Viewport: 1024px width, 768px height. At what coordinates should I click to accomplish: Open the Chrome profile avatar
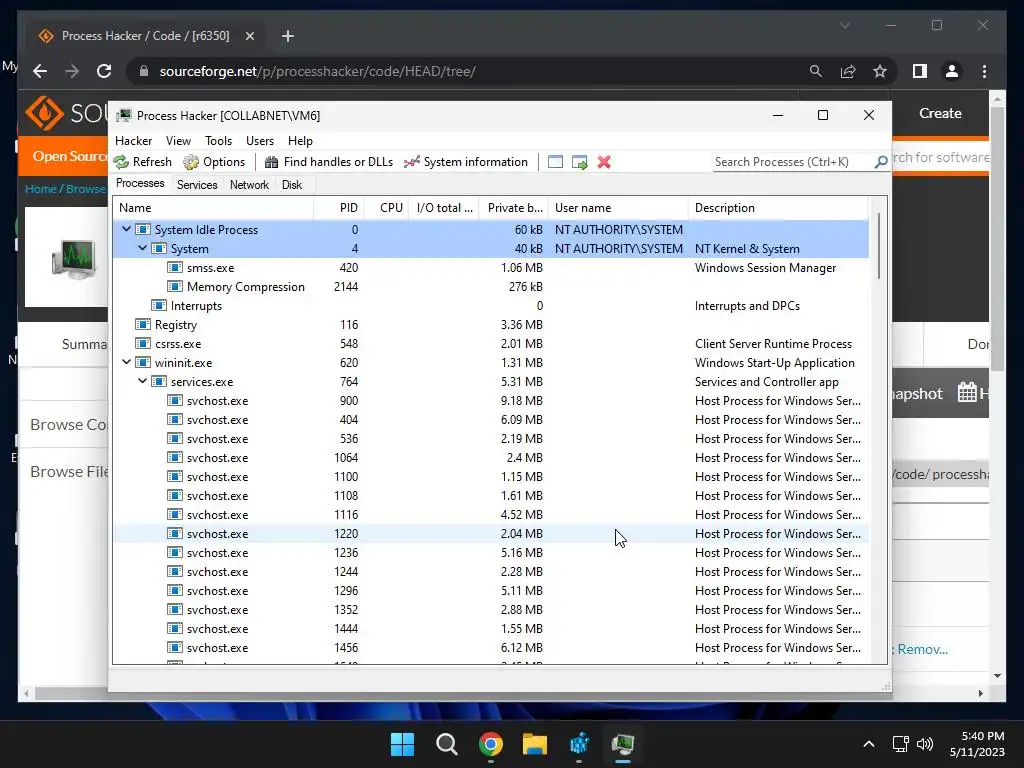pyautogui.click(x=952, y=71)
